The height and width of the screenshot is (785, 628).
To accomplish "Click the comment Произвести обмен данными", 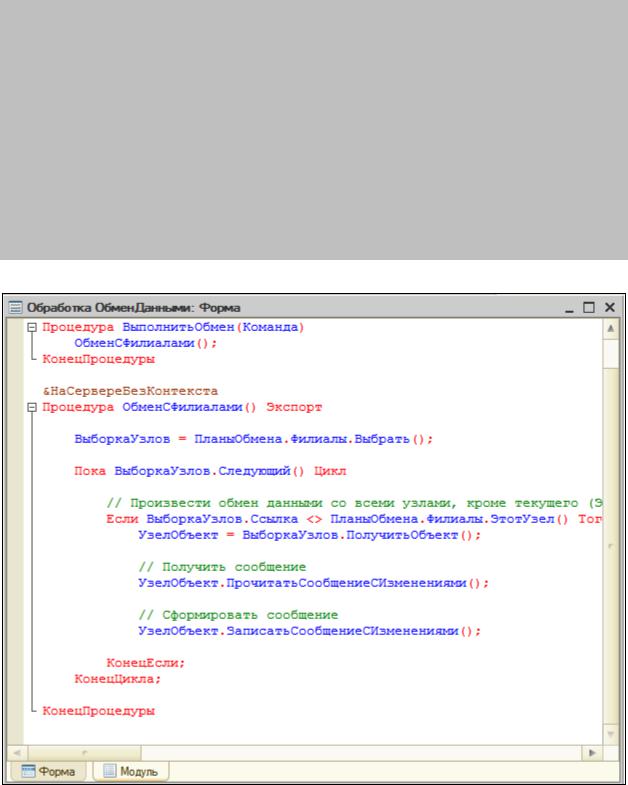I will (x=354, y=503).
